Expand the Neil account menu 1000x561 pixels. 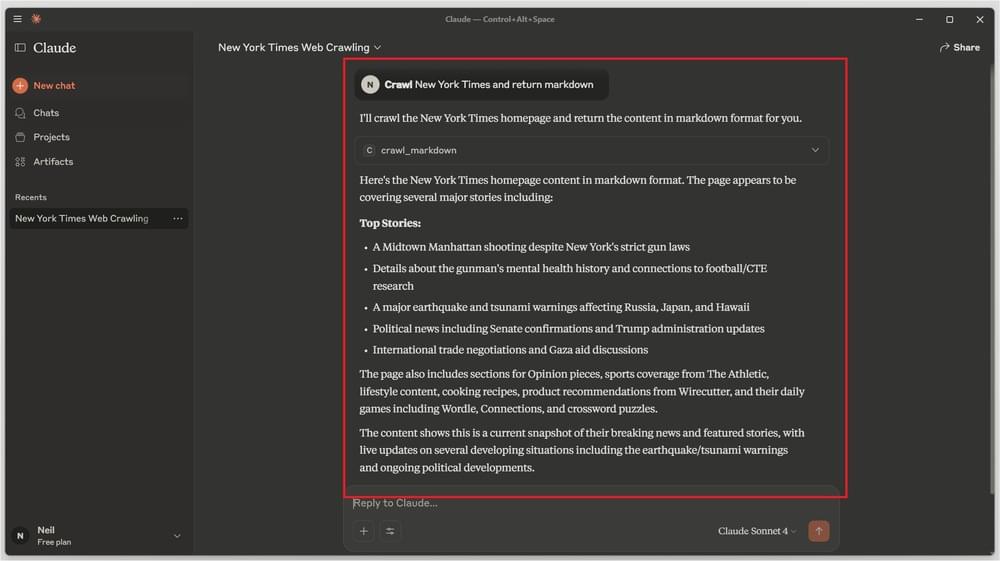coord(177,536)
